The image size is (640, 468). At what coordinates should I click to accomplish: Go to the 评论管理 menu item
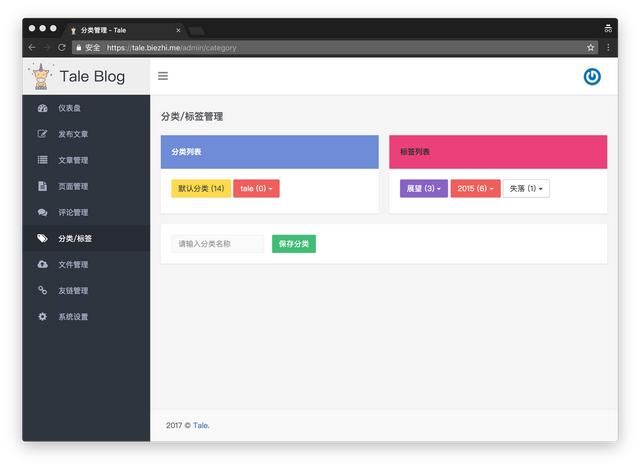pos(86,212)
